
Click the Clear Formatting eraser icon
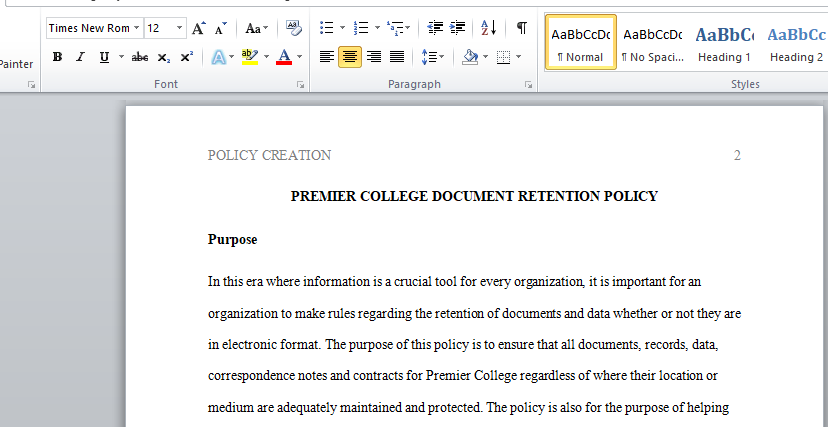pyautogui.click(x=294, y=28)
